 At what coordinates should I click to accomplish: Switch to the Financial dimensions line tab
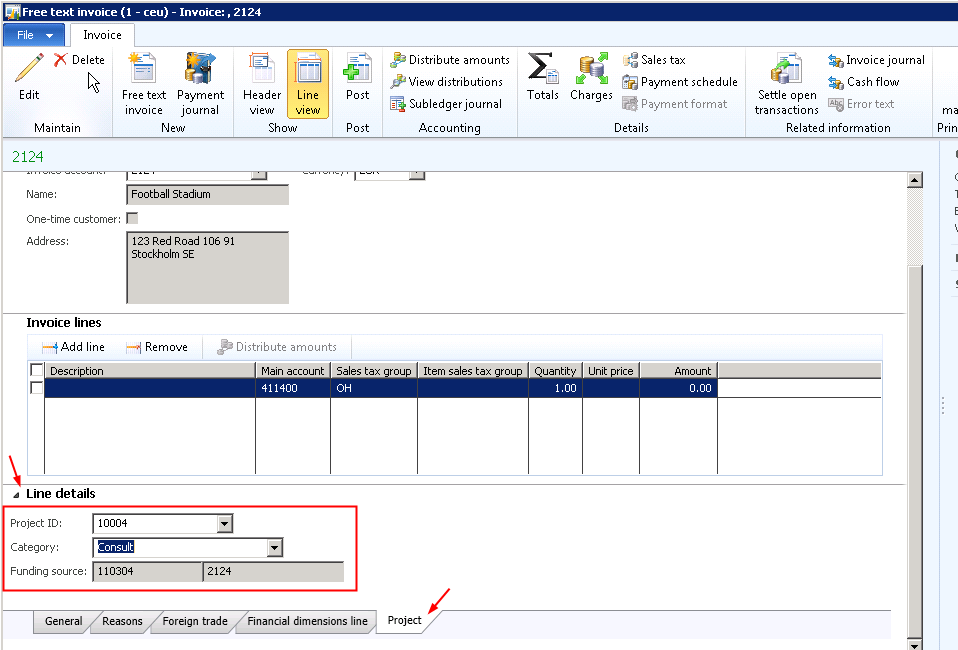point(307,621)
